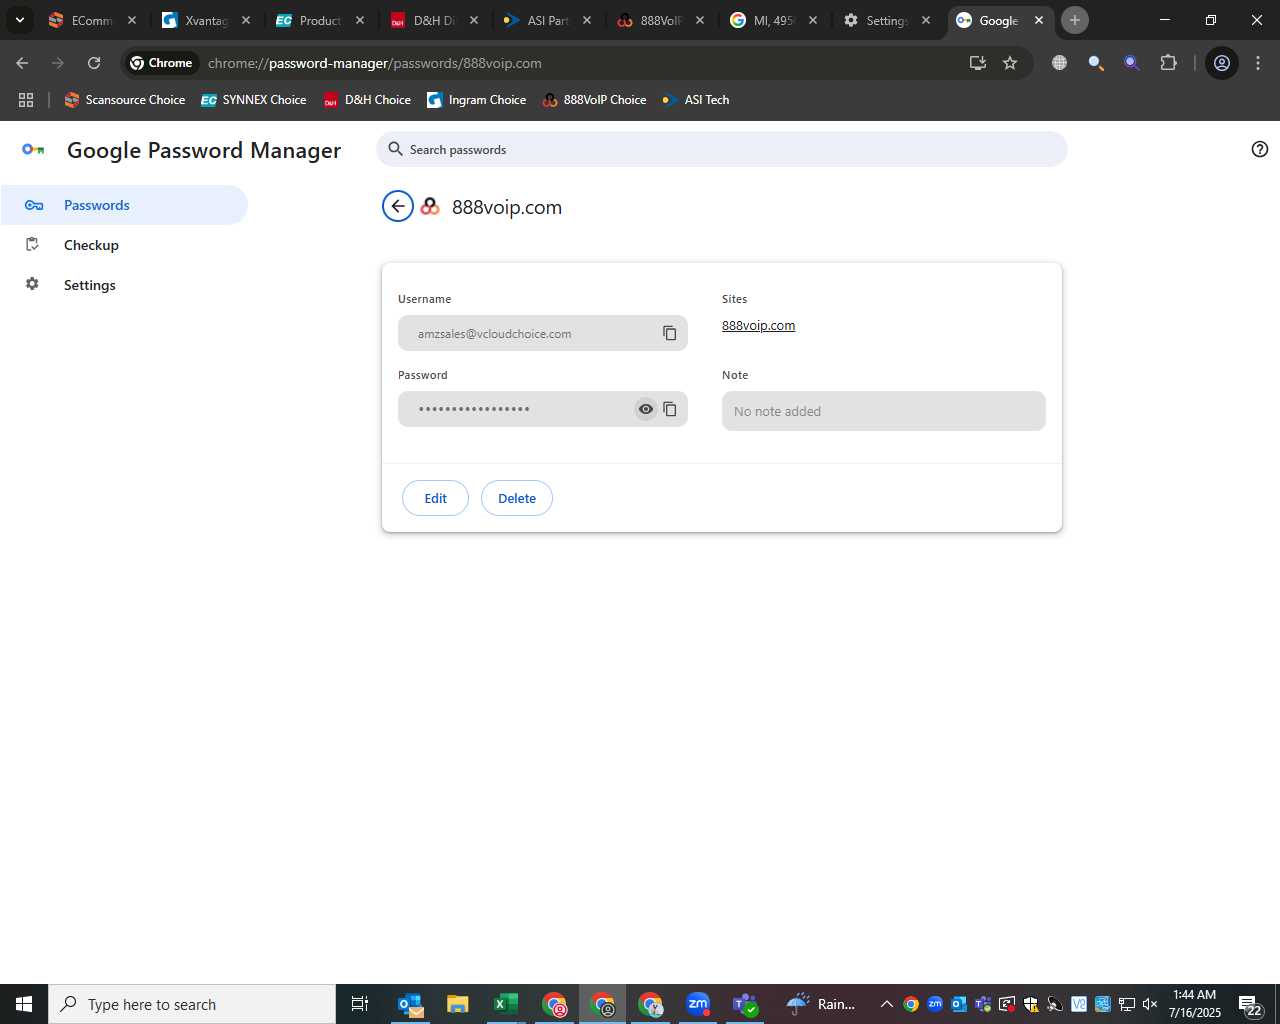
Task: Close the Settings tab
Action: click(x=926, y=20)
